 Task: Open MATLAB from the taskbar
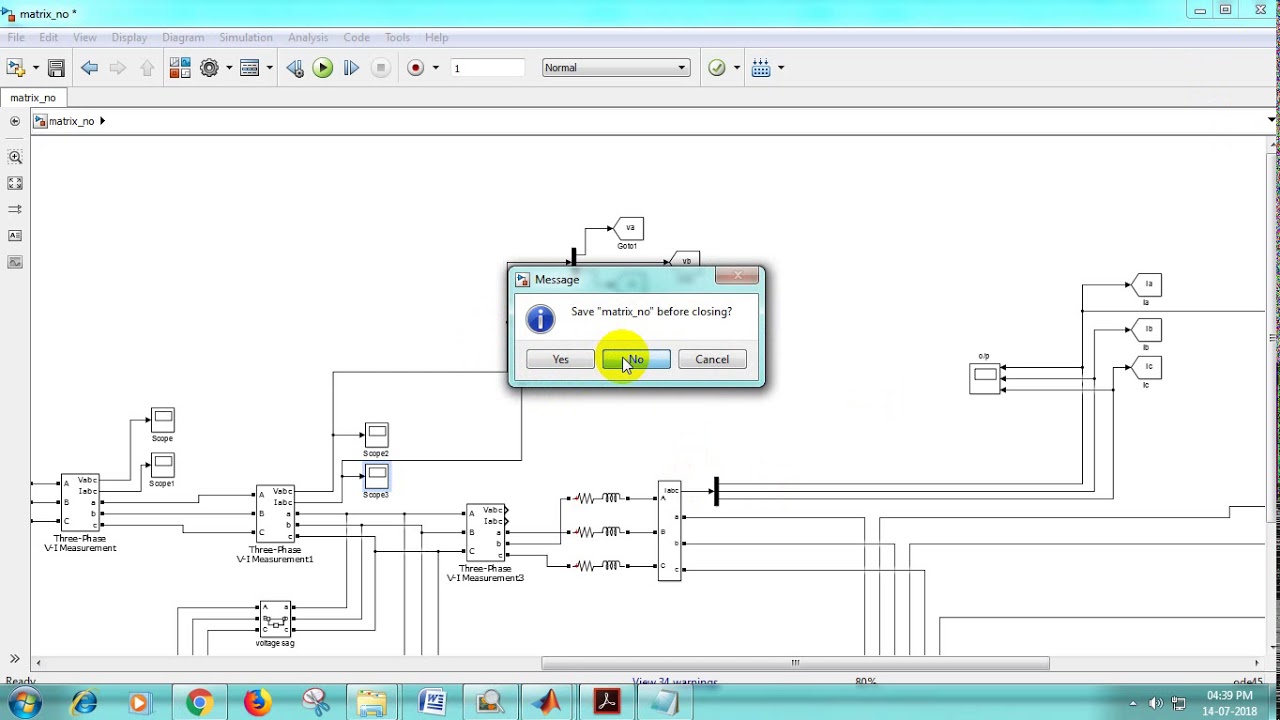coord(547,703)
